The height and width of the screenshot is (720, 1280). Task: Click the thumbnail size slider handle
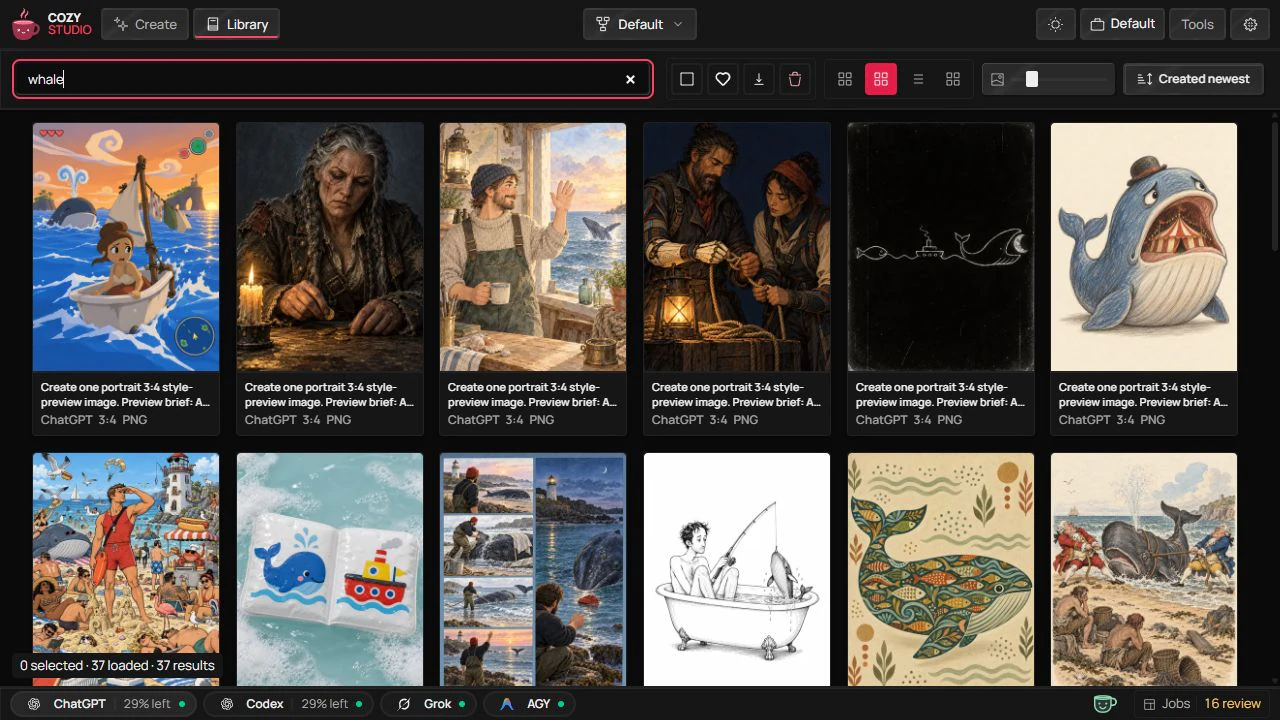click(x=1032, y=79)
